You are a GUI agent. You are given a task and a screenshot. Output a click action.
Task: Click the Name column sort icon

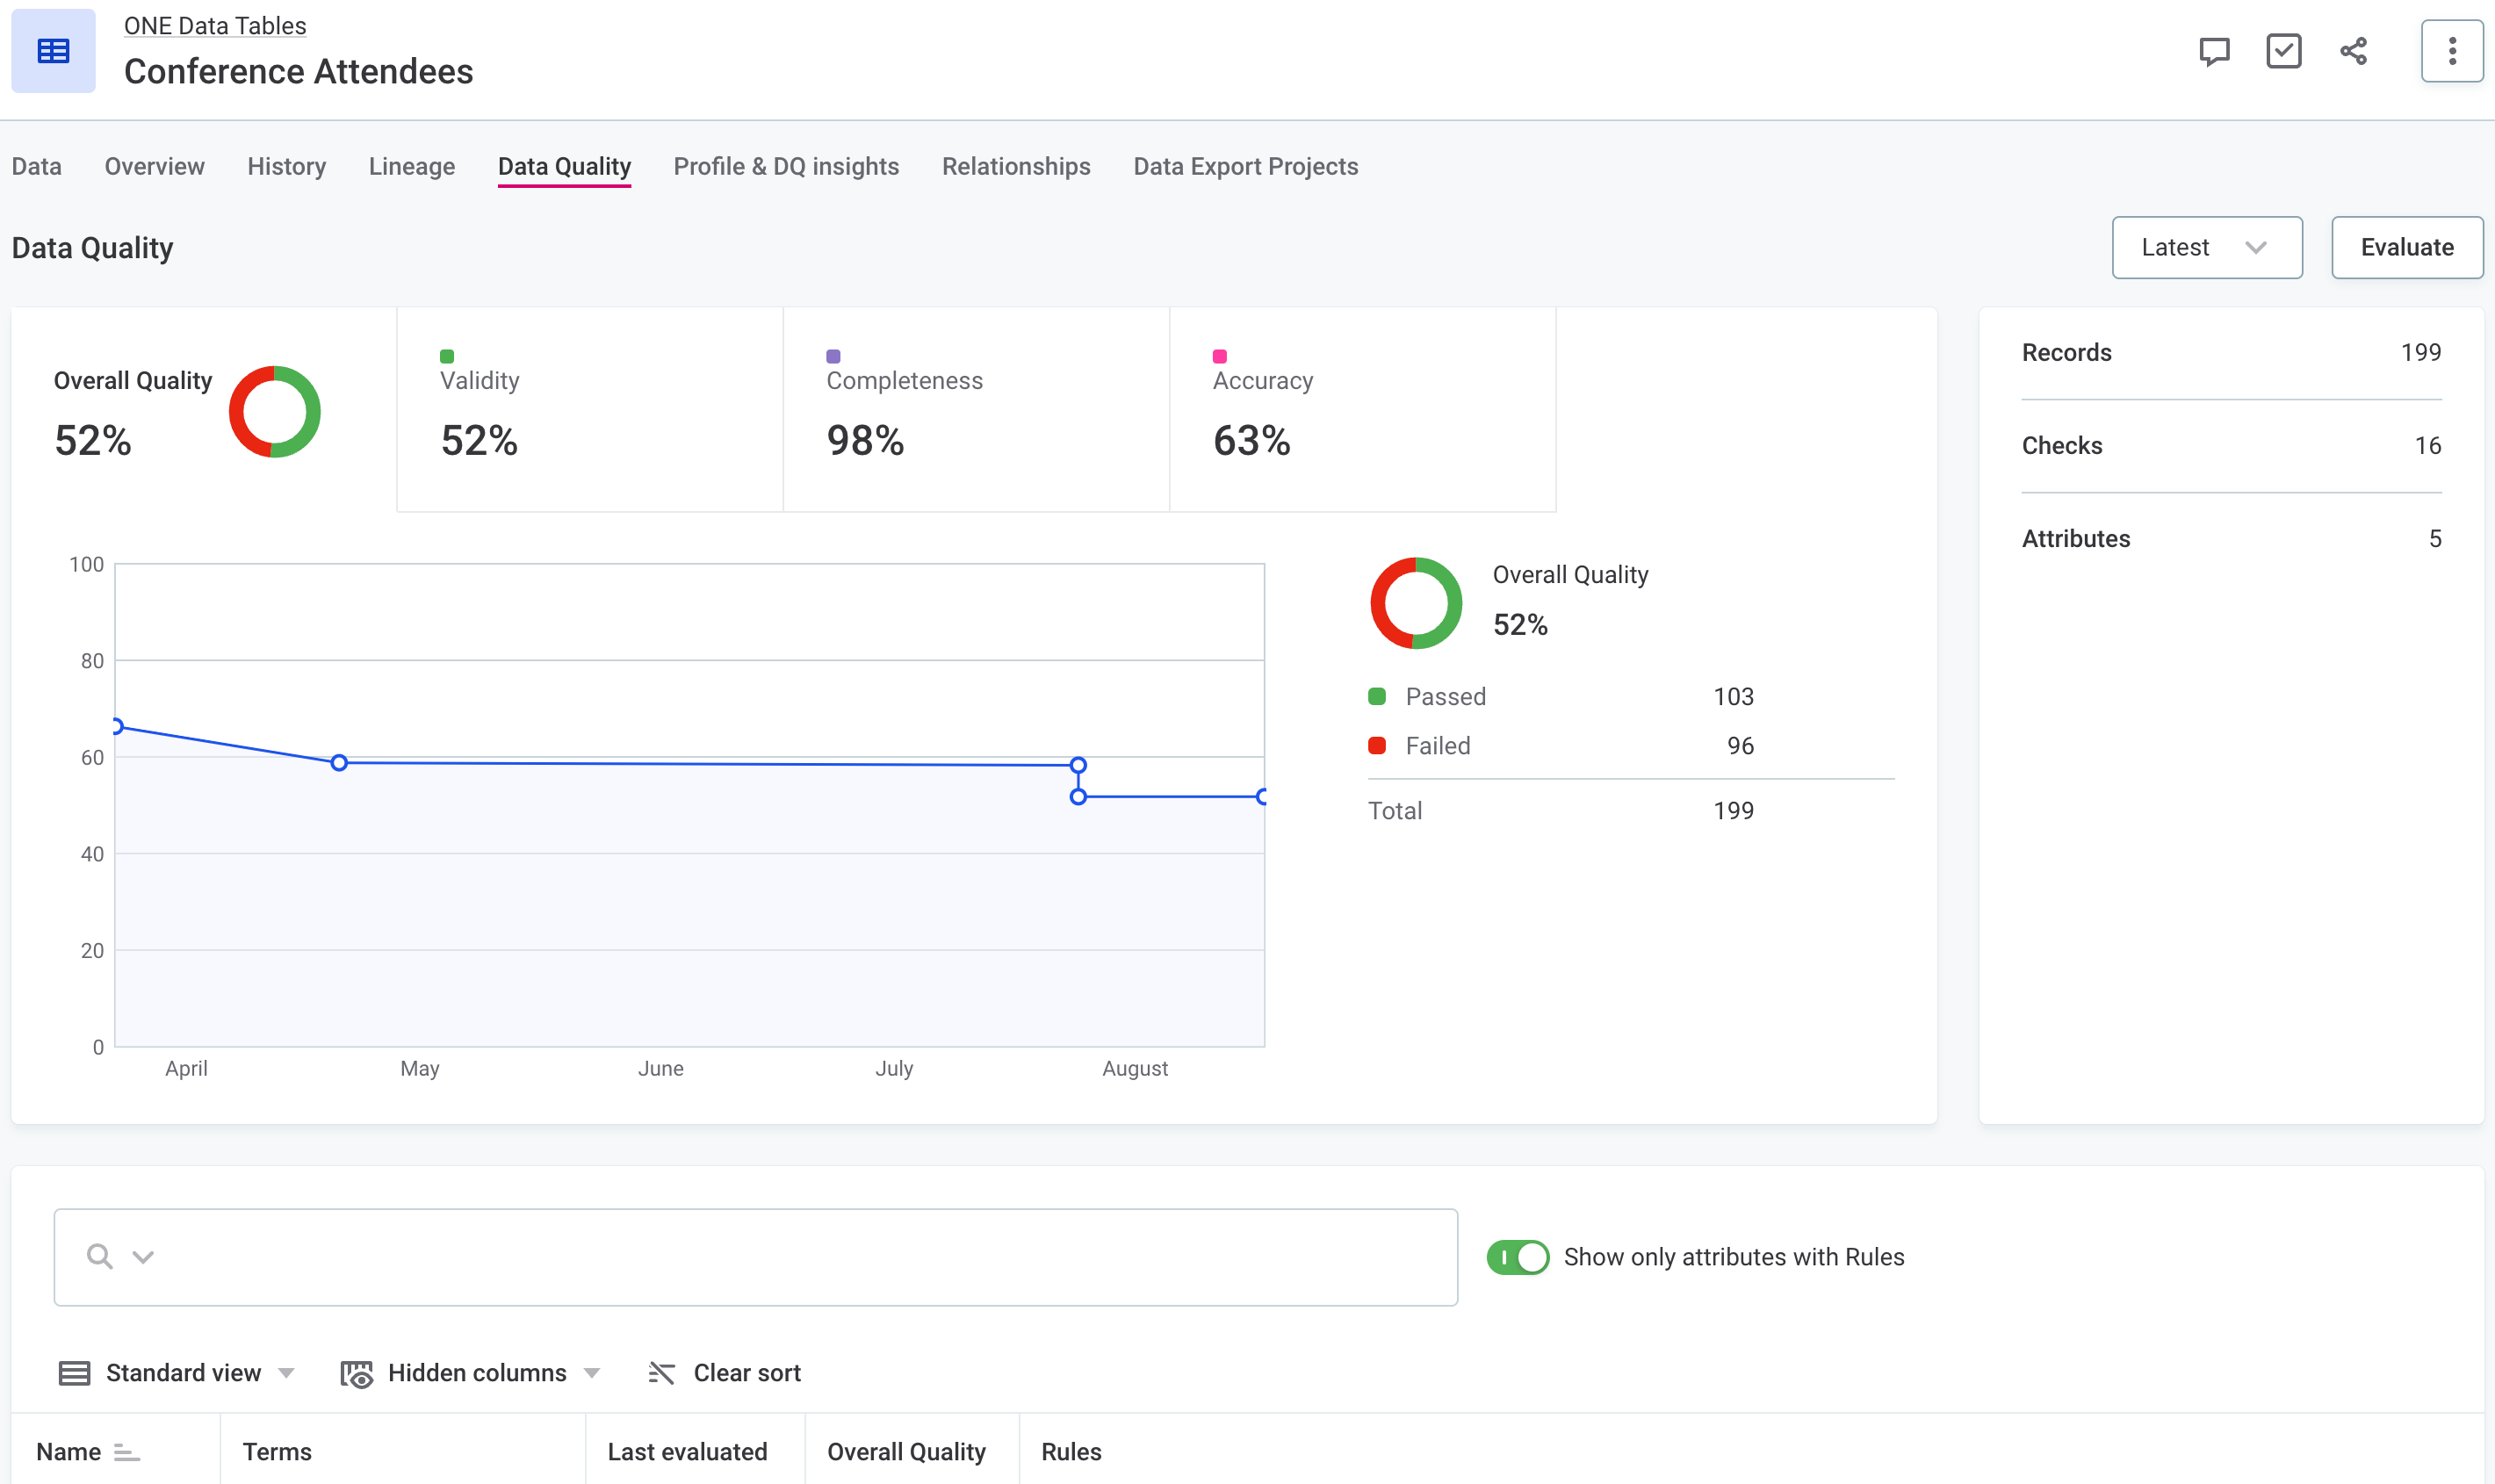click(126, 1452)
